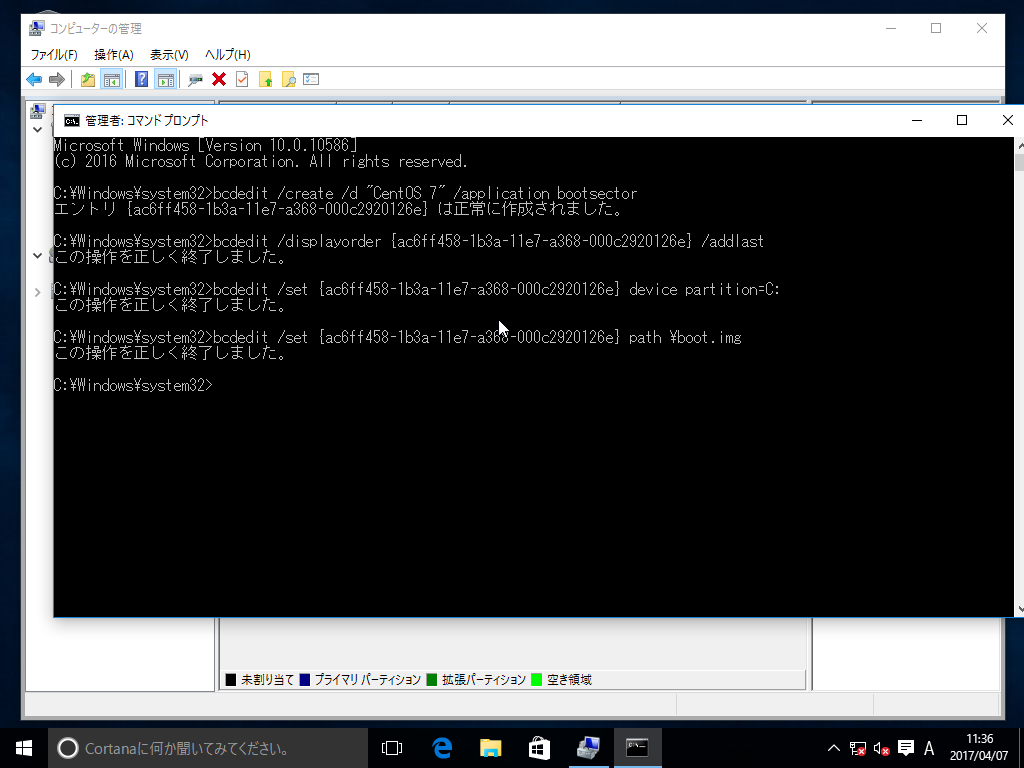Toggle the Show/Hide Action Pane icon
Viewport: 1024px width, 768px height.
166,80
